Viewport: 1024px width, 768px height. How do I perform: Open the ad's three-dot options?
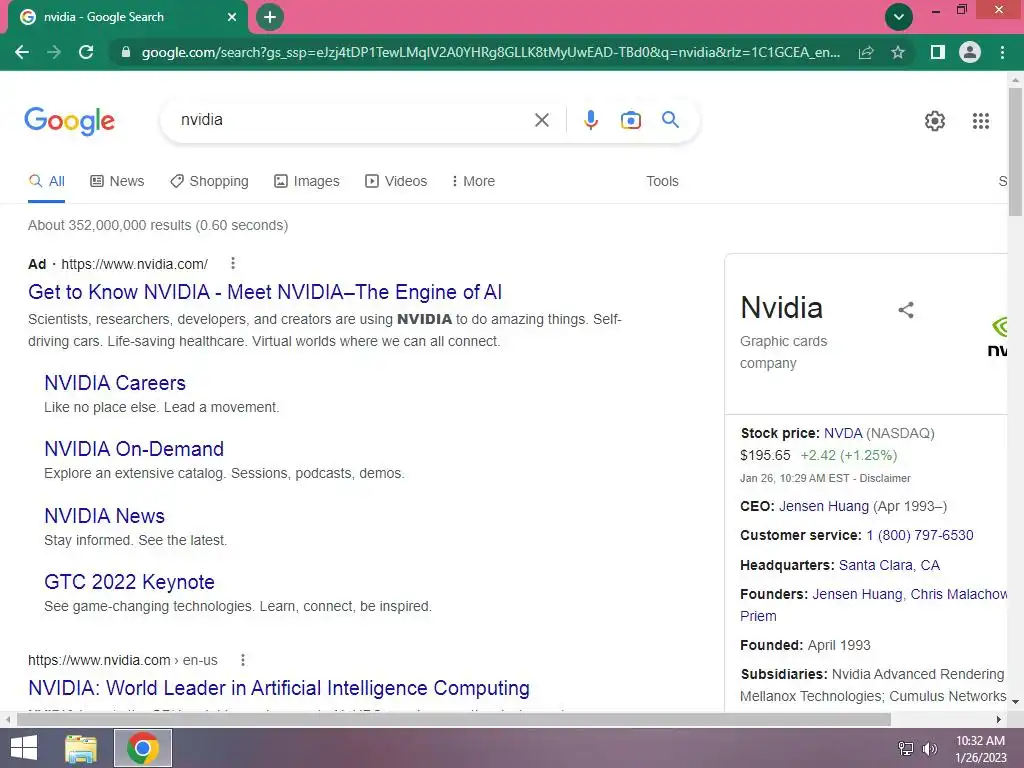point(232,263)
